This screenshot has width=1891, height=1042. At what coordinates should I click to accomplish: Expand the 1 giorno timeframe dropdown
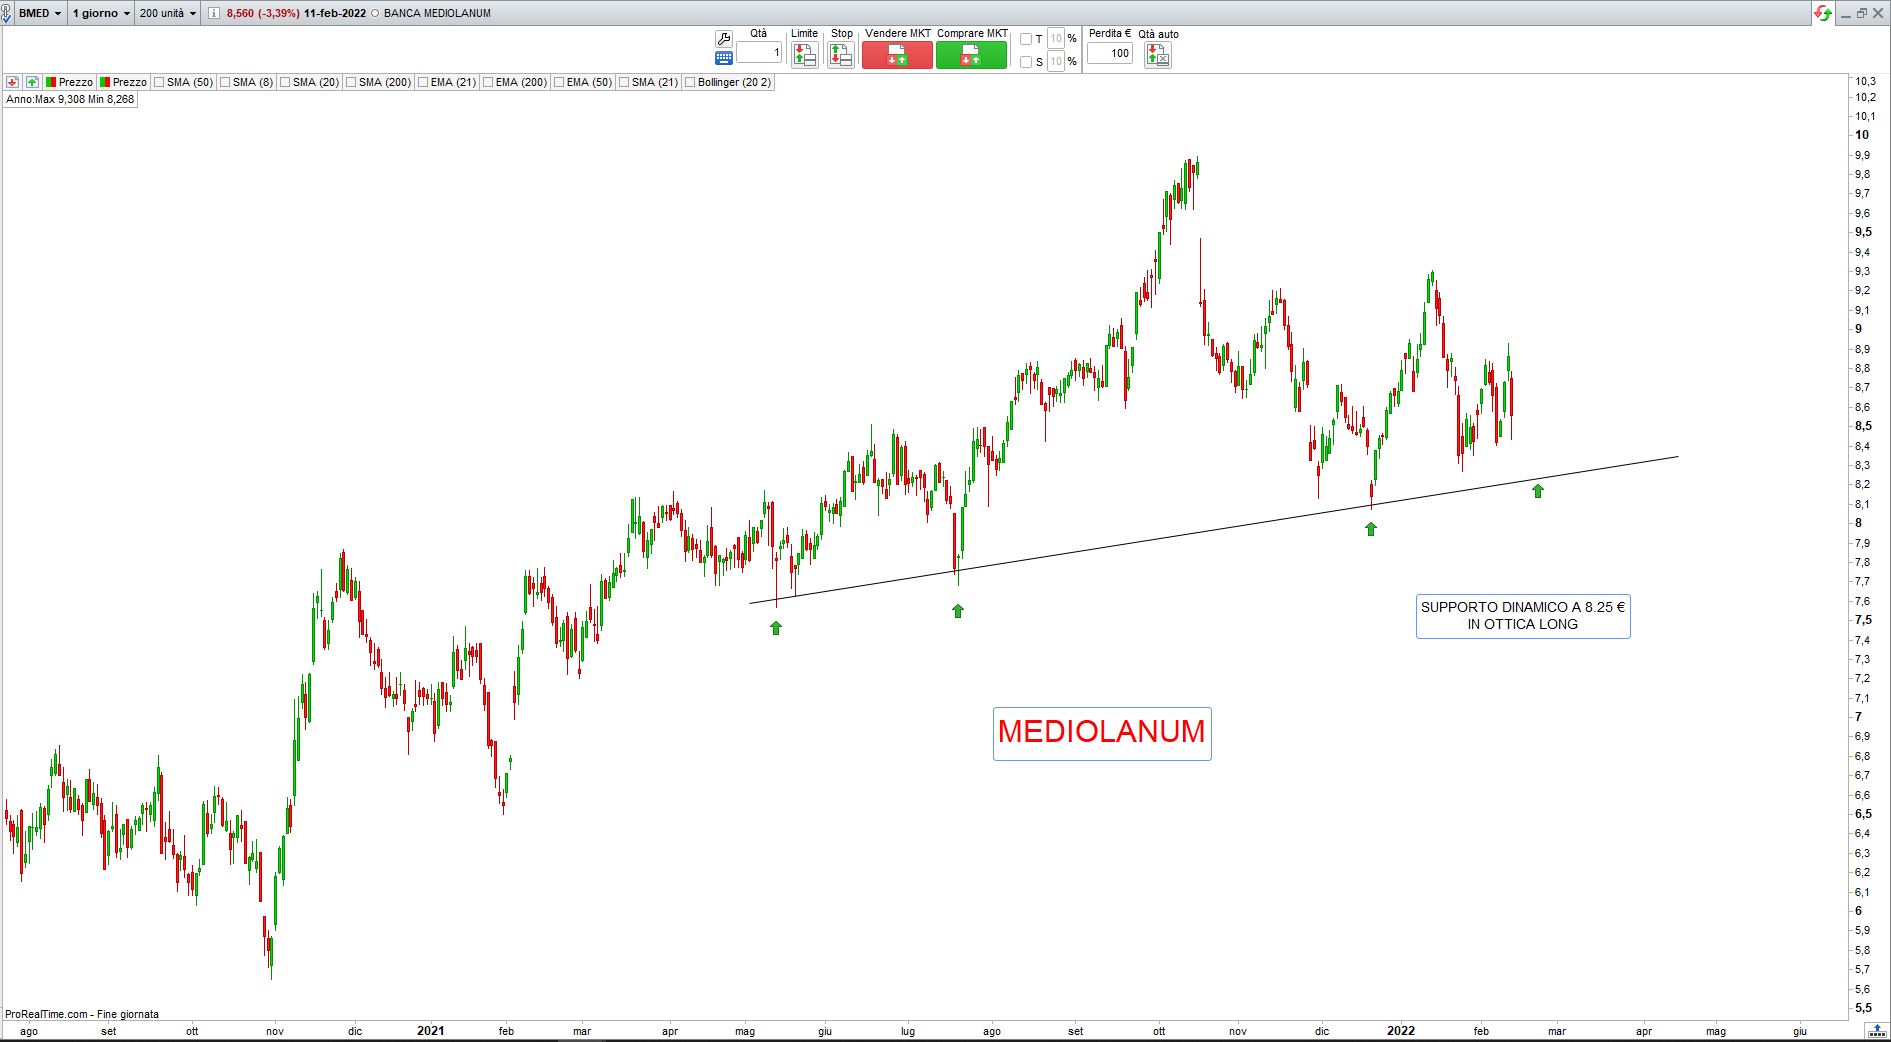pos(101,13)
